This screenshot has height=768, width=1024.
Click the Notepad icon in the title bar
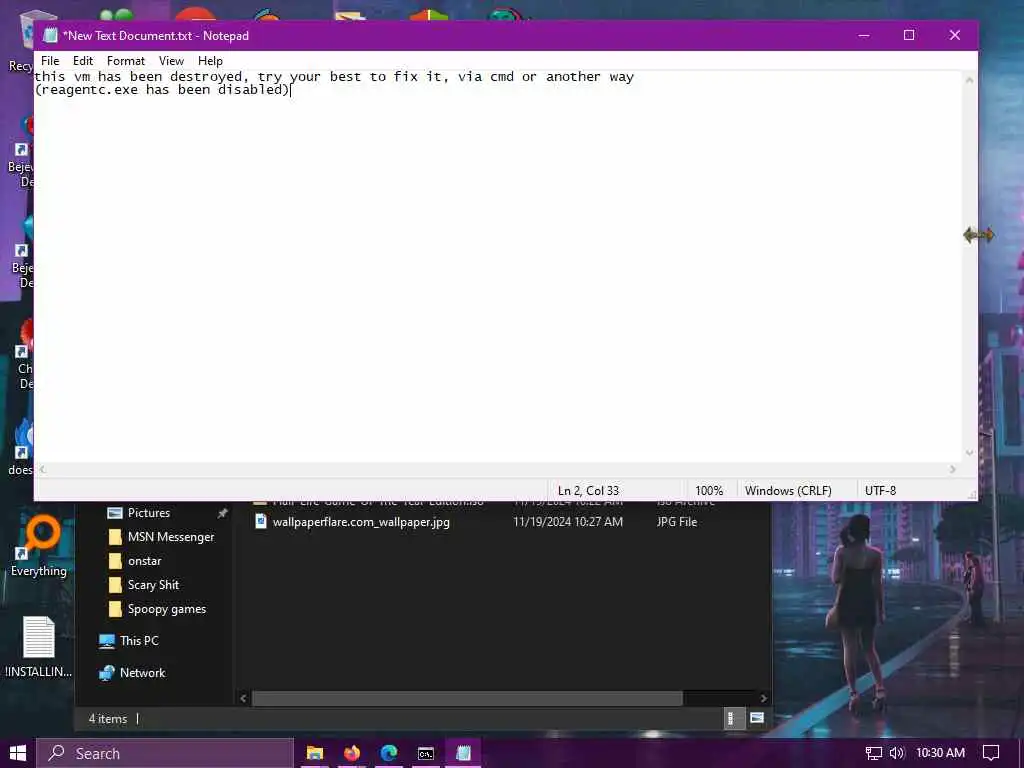pos(50,36)
